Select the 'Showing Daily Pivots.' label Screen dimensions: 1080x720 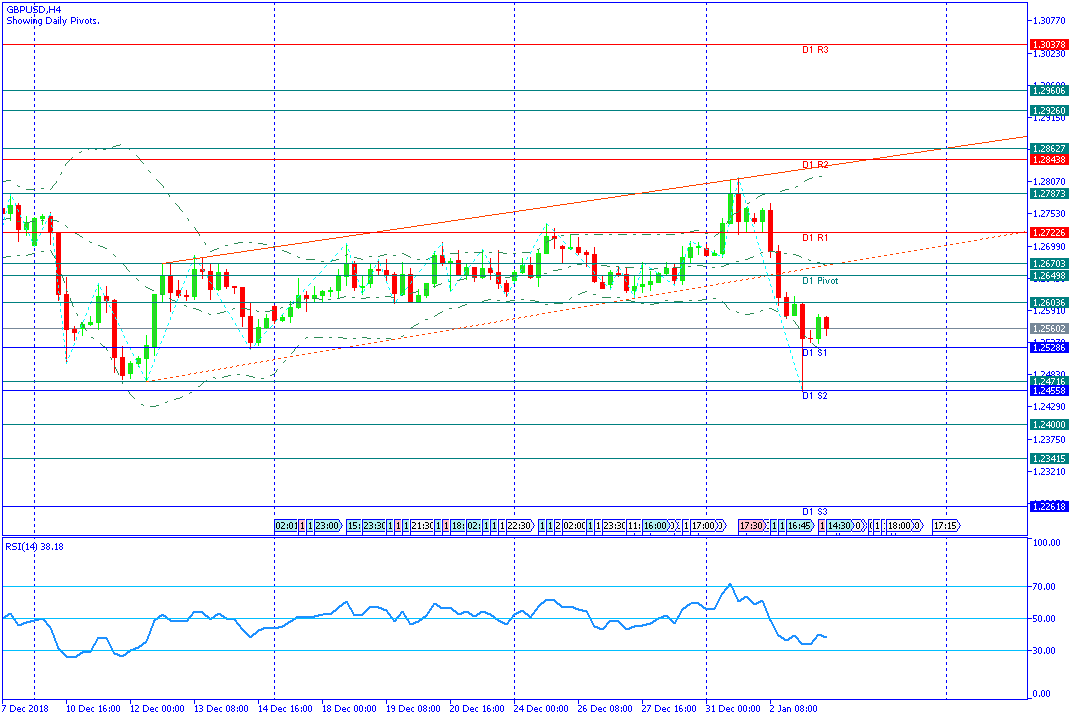[x=53, y=21]
